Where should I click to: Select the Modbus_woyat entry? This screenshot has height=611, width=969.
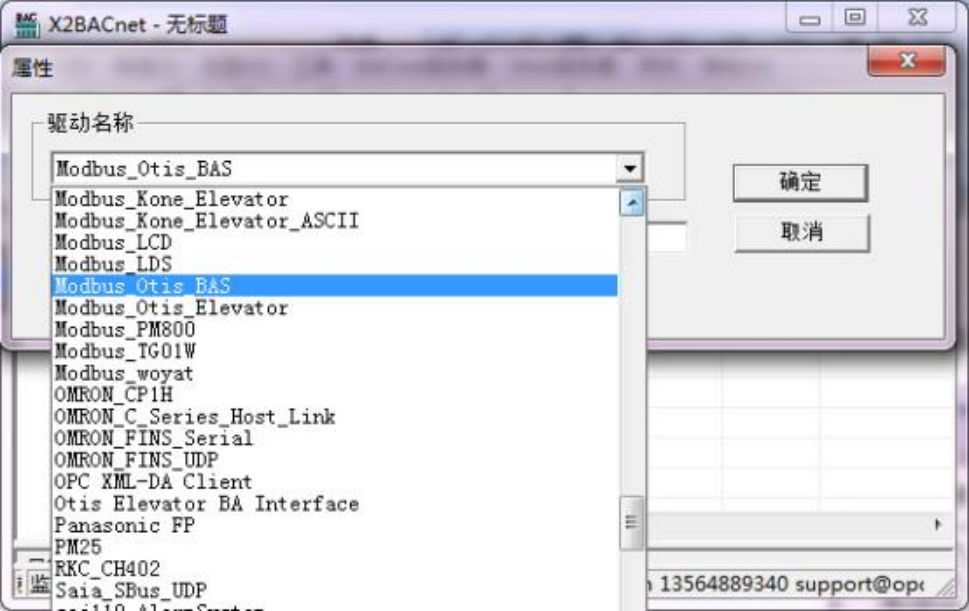click(x=335, y=373)
